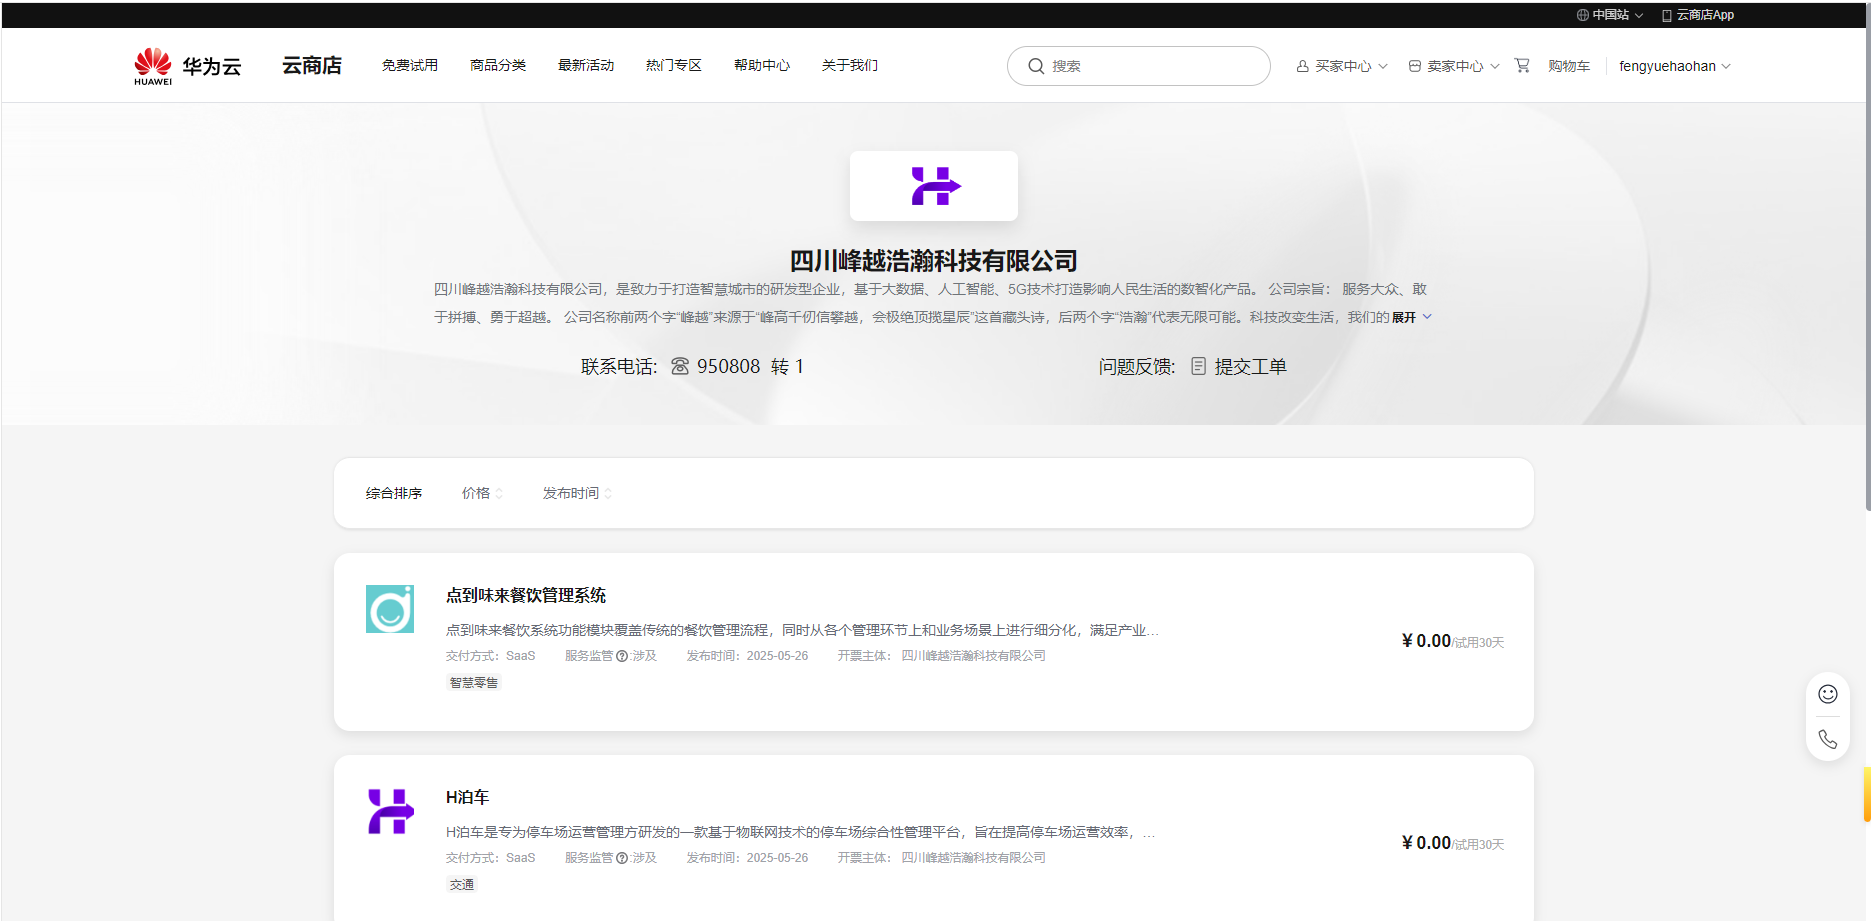Click the 点到味来 product logo thumbnail
This screenshot has height=921, width=1871.
coord(390,609)
